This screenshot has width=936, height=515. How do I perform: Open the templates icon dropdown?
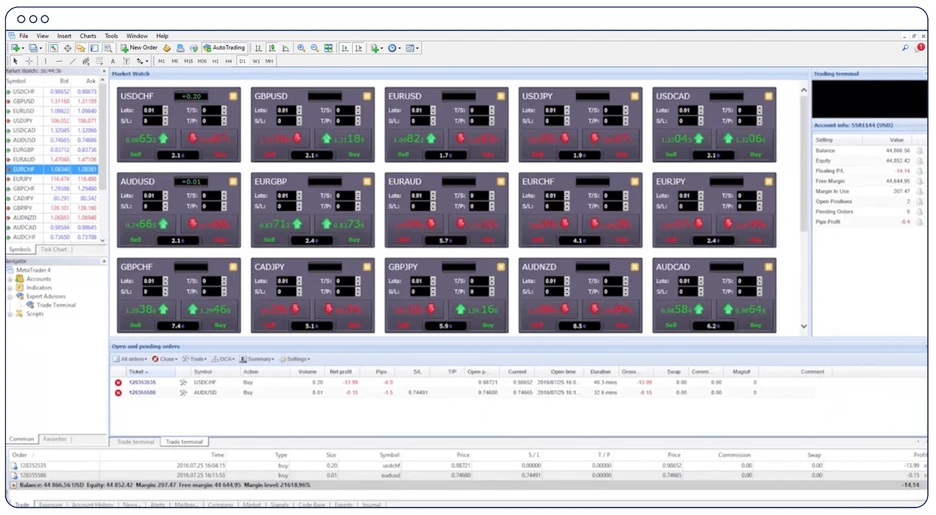pos(412,48)
